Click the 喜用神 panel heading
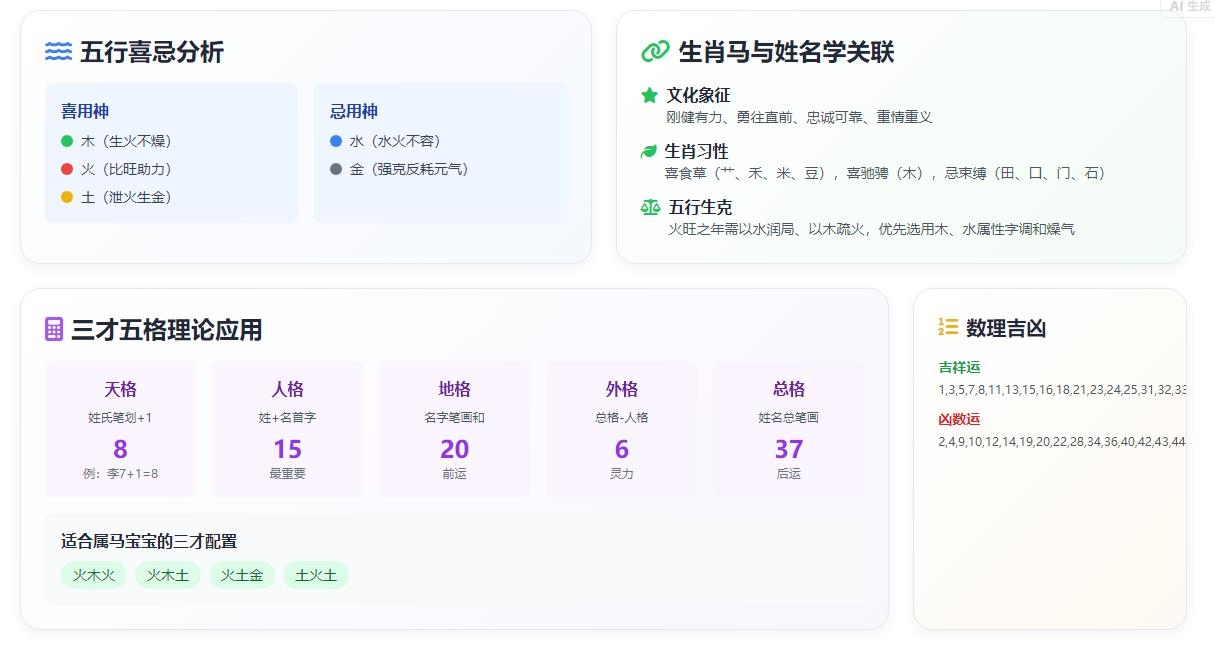1215x645 pixels. tap(85, 111)
